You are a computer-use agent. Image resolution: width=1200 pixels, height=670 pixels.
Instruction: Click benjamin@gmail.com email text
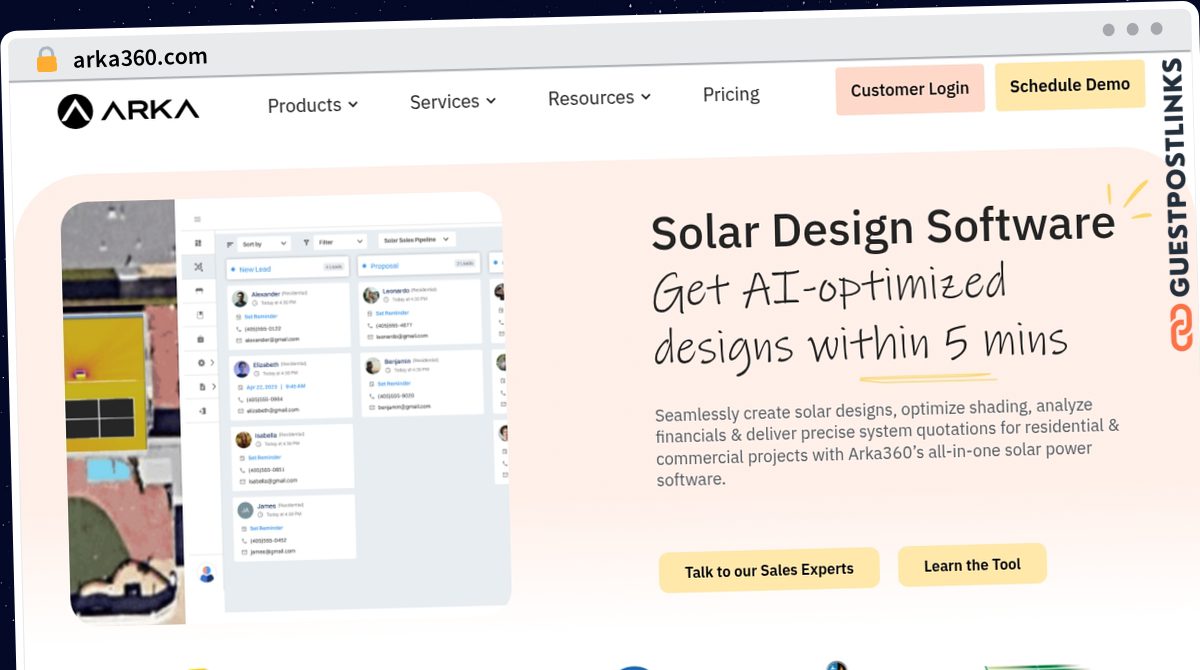click(405, 407)
